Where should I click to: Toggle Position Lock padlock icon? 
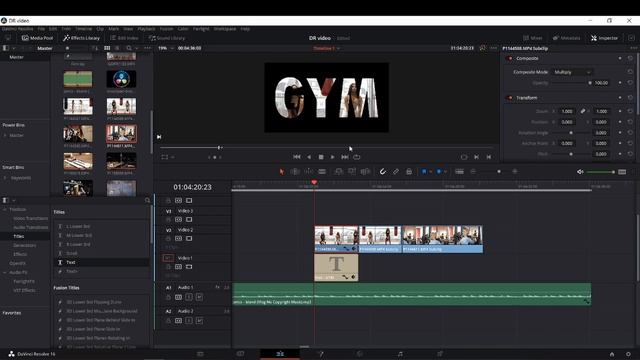[x=409, y=172]
